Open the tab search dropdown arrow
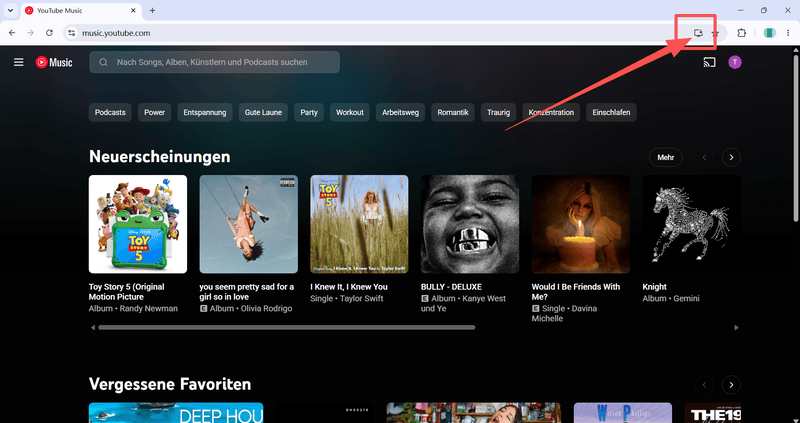 [10, 10]
